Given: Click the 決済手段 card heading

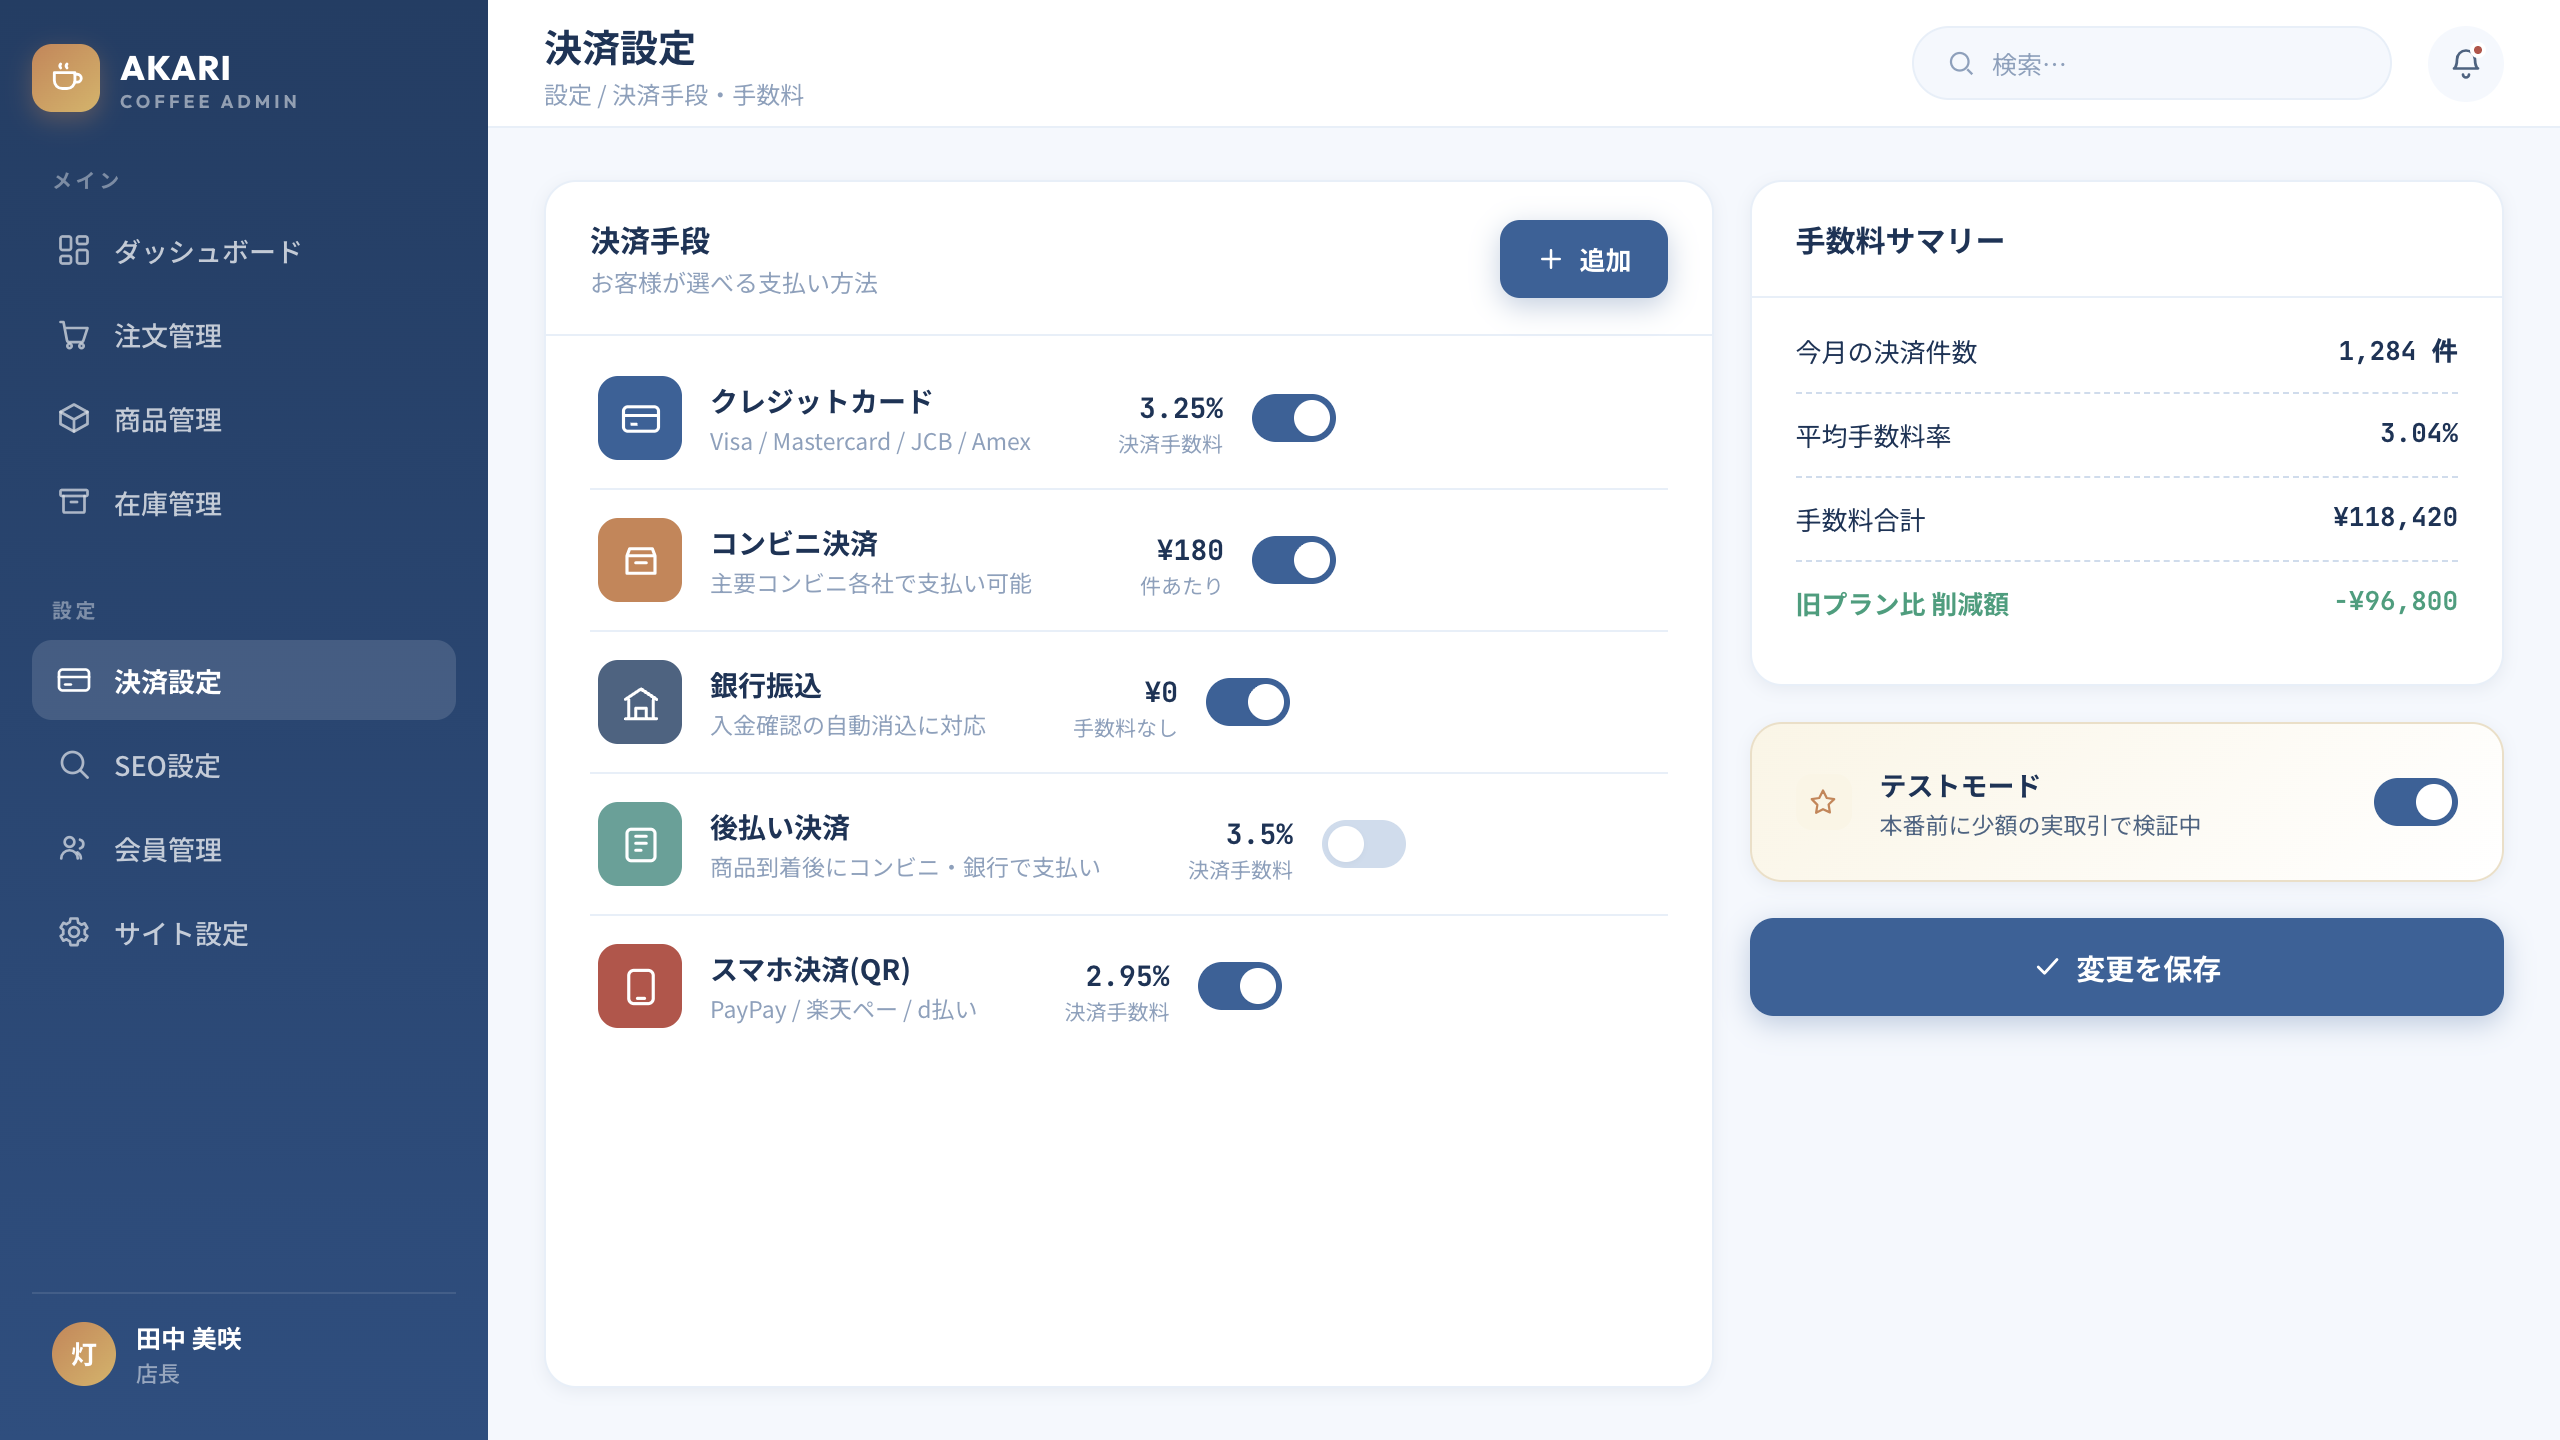Looking at the screenshot, I should [x=650, y=240].
